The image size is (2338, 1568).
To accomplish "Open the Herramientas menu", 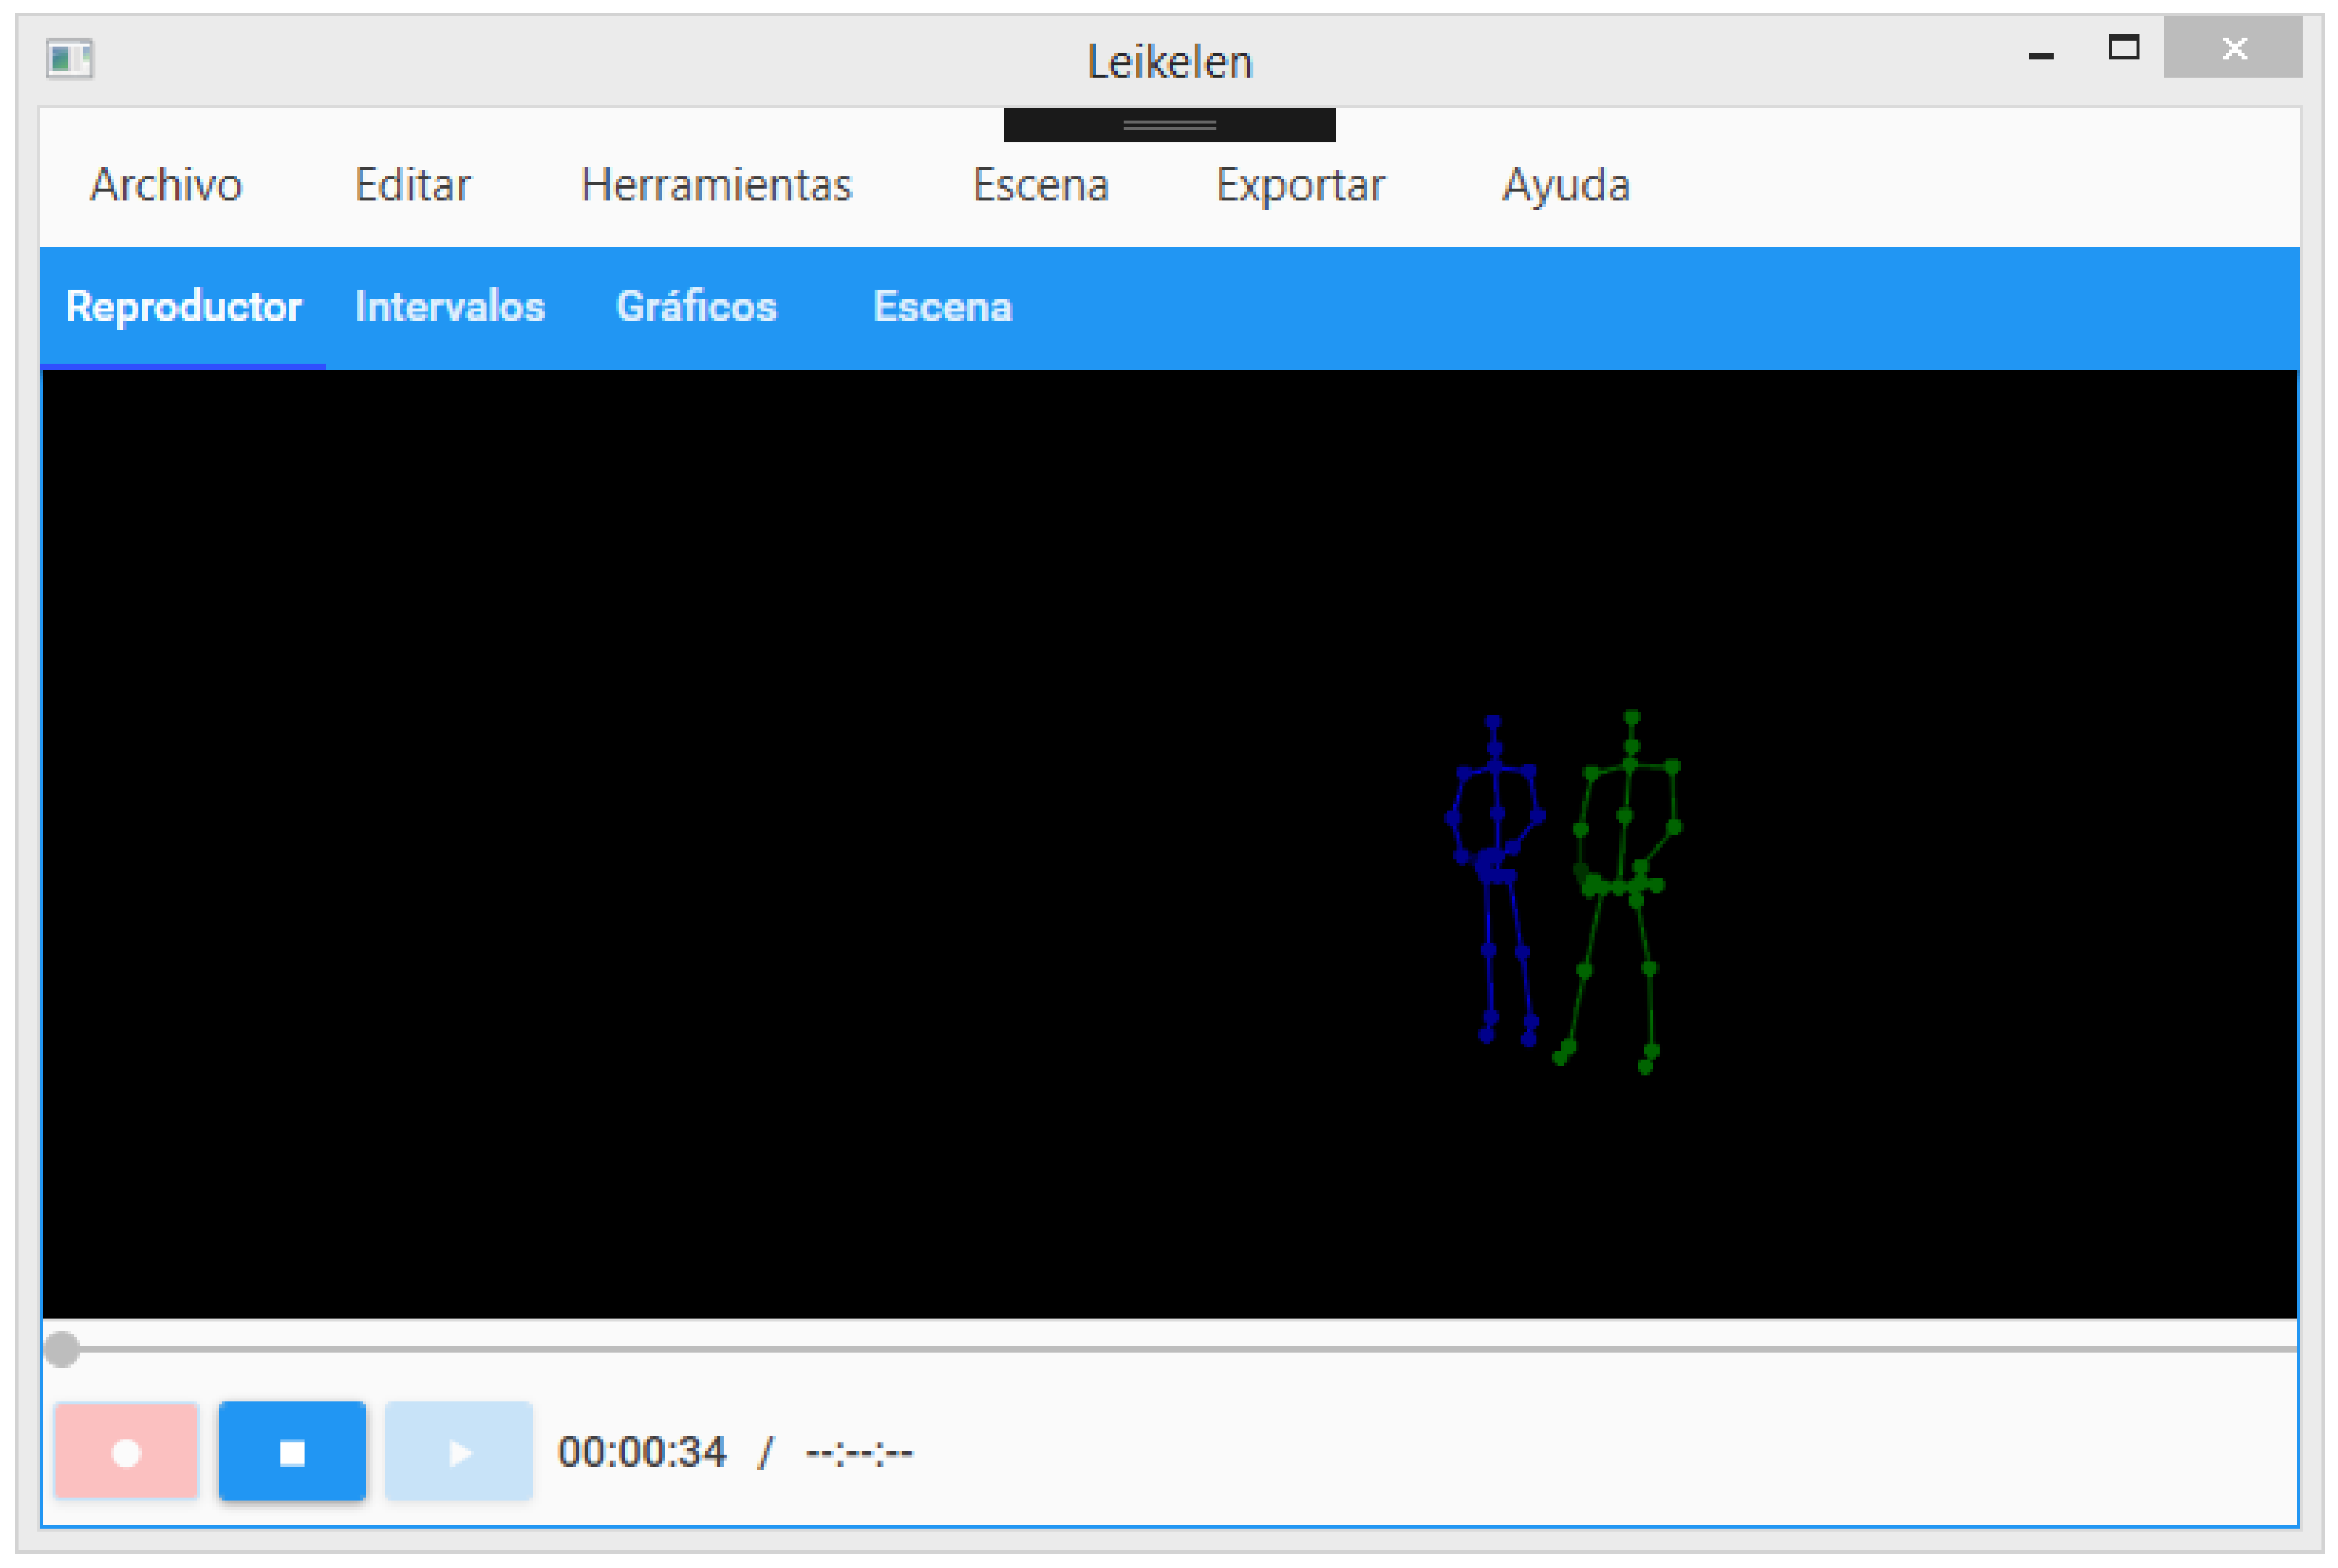I will click(716, 185).
